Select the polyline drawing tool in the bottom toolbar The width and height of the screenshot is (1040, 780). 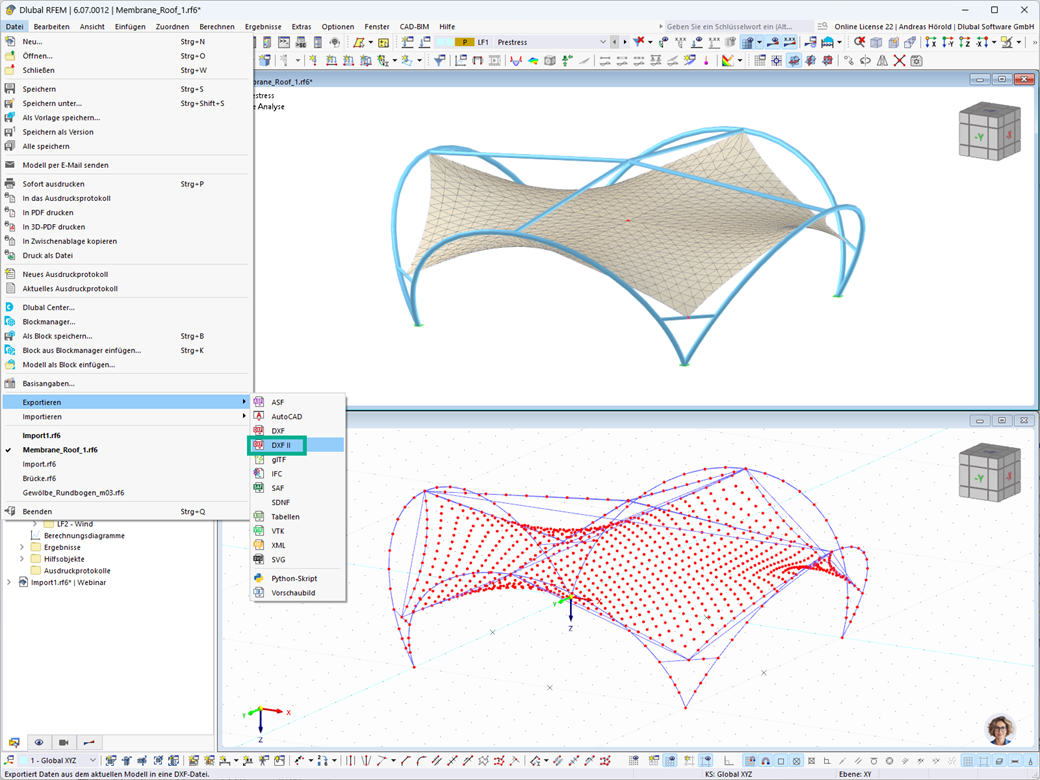click(382, 760)
